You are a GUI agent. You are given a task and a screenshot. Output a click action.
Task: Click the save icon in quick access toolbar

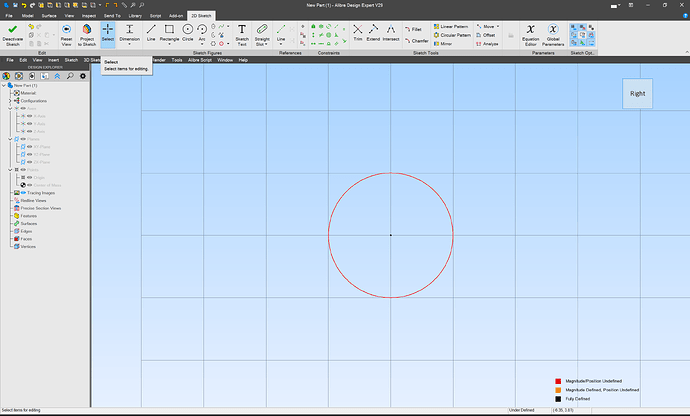coord(15,5)
